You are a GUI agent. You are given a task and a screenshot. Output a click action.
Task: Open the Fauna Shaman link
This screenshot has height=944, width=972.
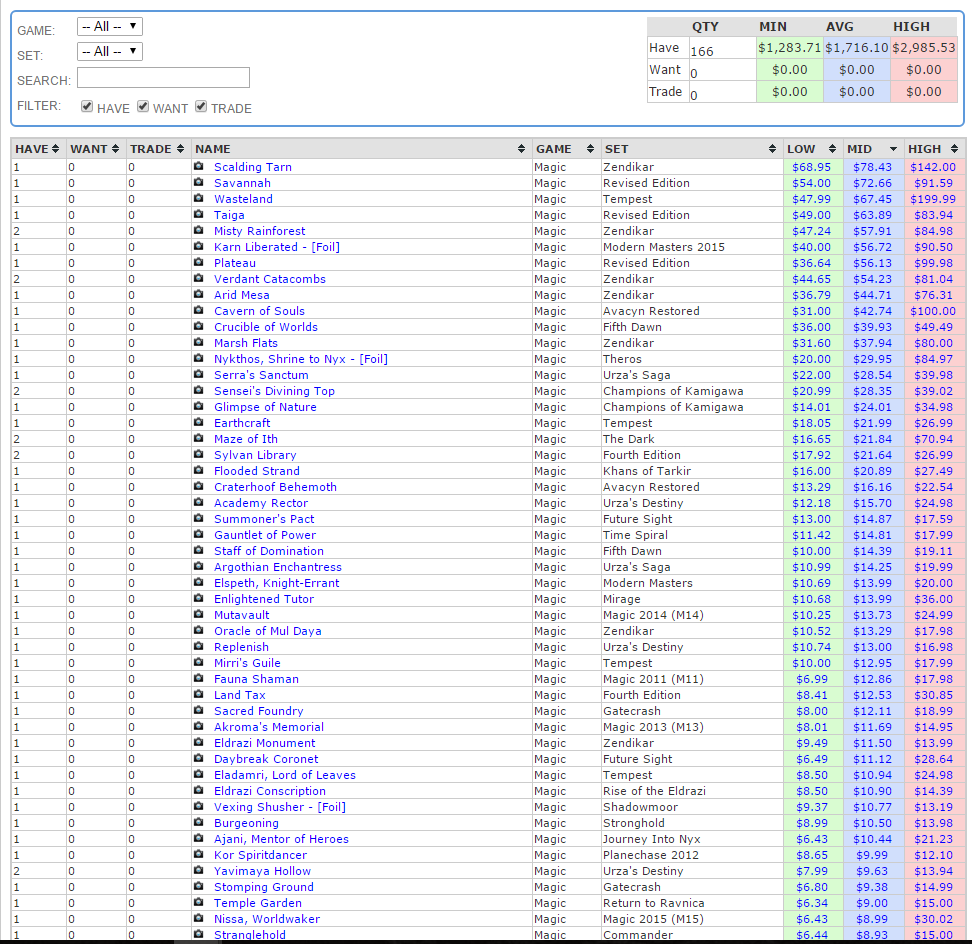tap(257, 679)
